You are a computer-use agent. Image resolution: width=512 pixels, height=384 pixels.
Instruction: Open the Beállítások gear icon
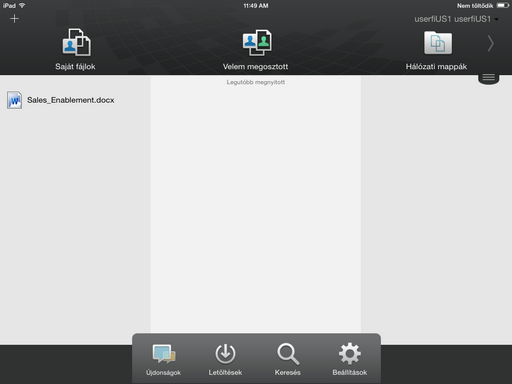350,354
